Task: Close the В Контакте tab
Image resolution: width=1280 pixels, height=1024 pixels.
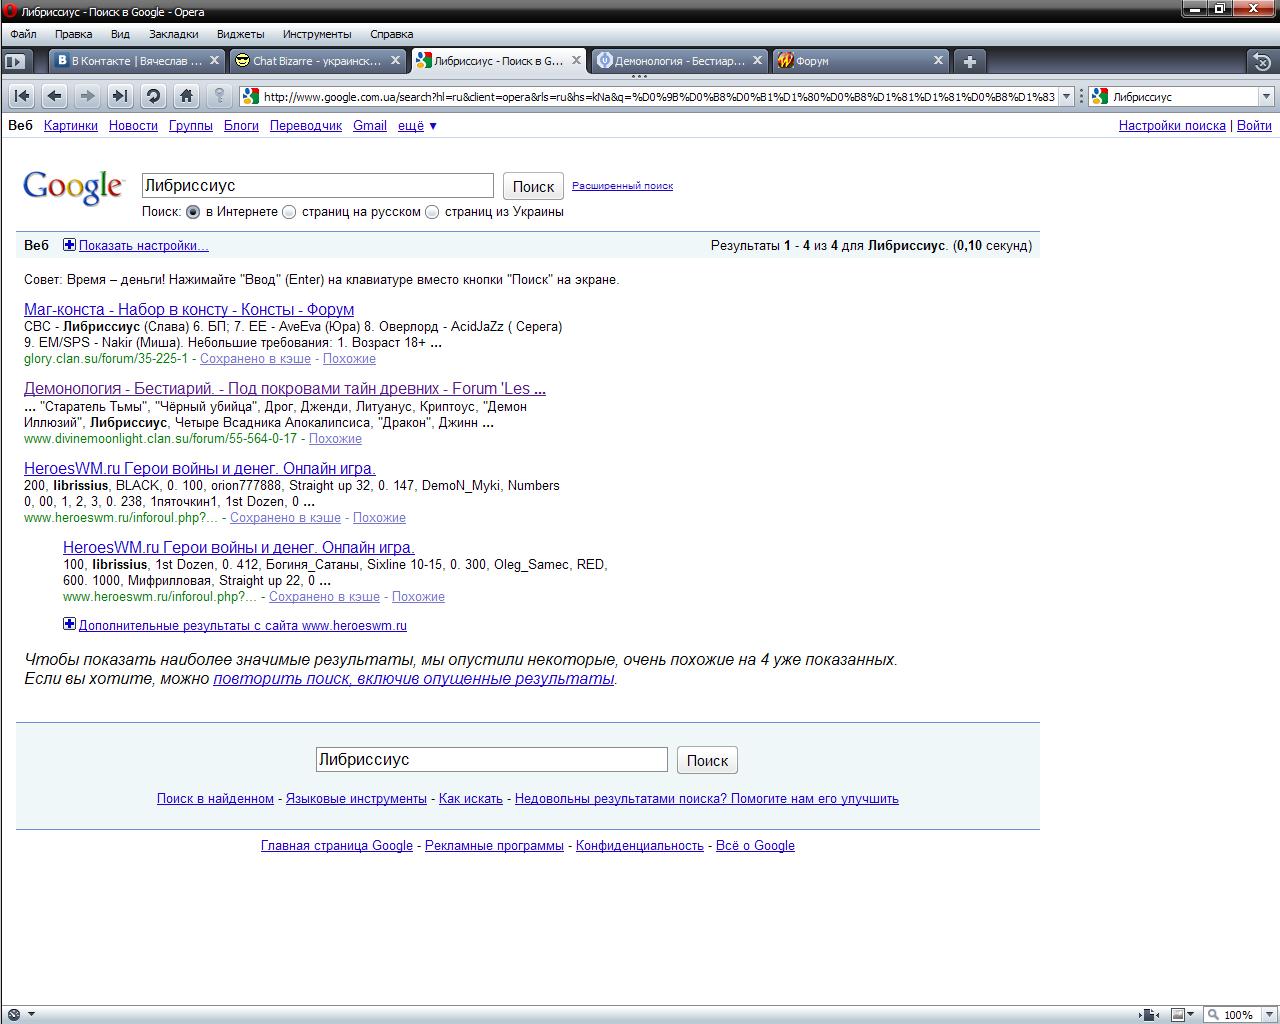Action: [x=213, y=60]
